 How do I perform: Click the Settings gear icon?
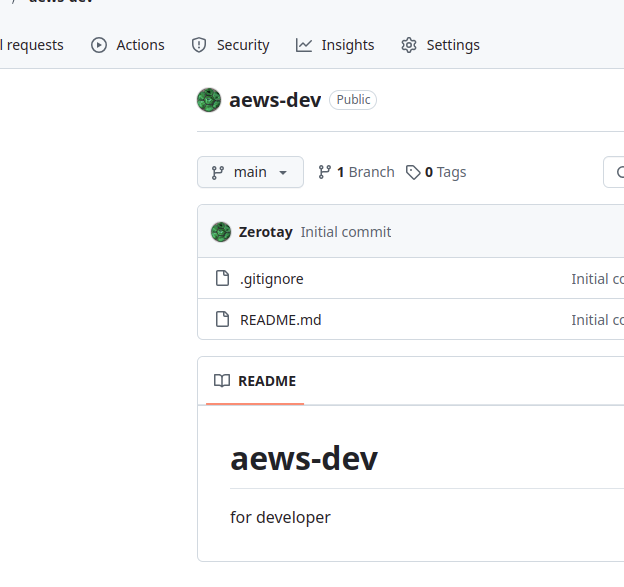click(409, 45)
